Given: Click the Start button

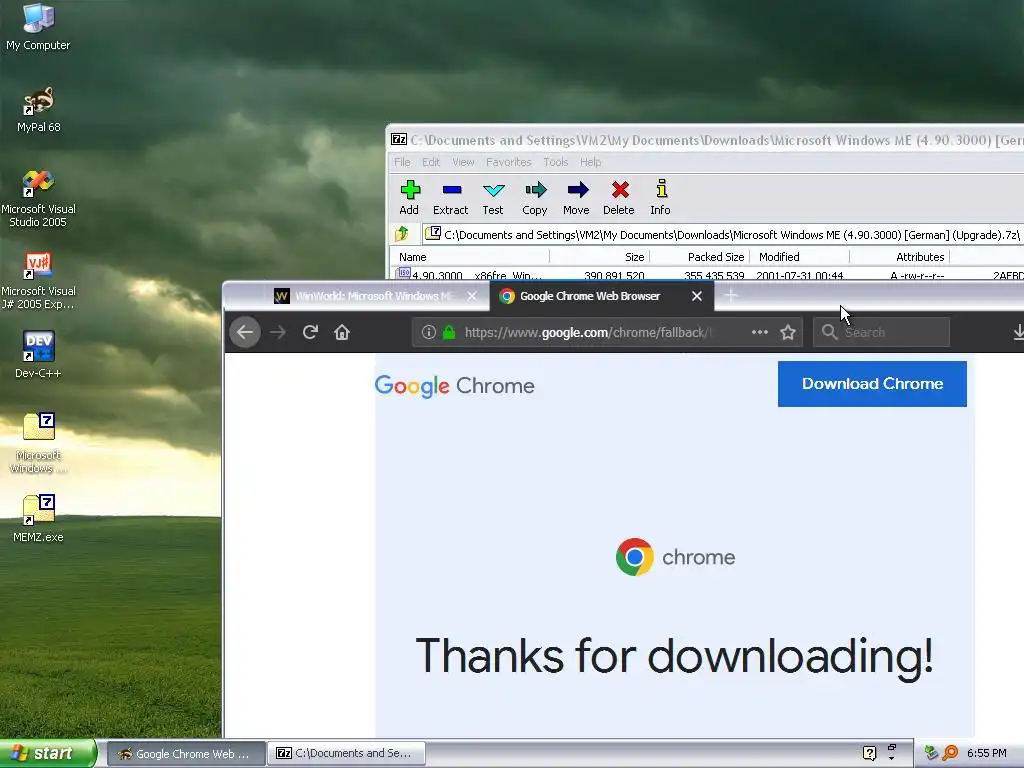Looking at the screenshot, I should [x=48, y=754].
